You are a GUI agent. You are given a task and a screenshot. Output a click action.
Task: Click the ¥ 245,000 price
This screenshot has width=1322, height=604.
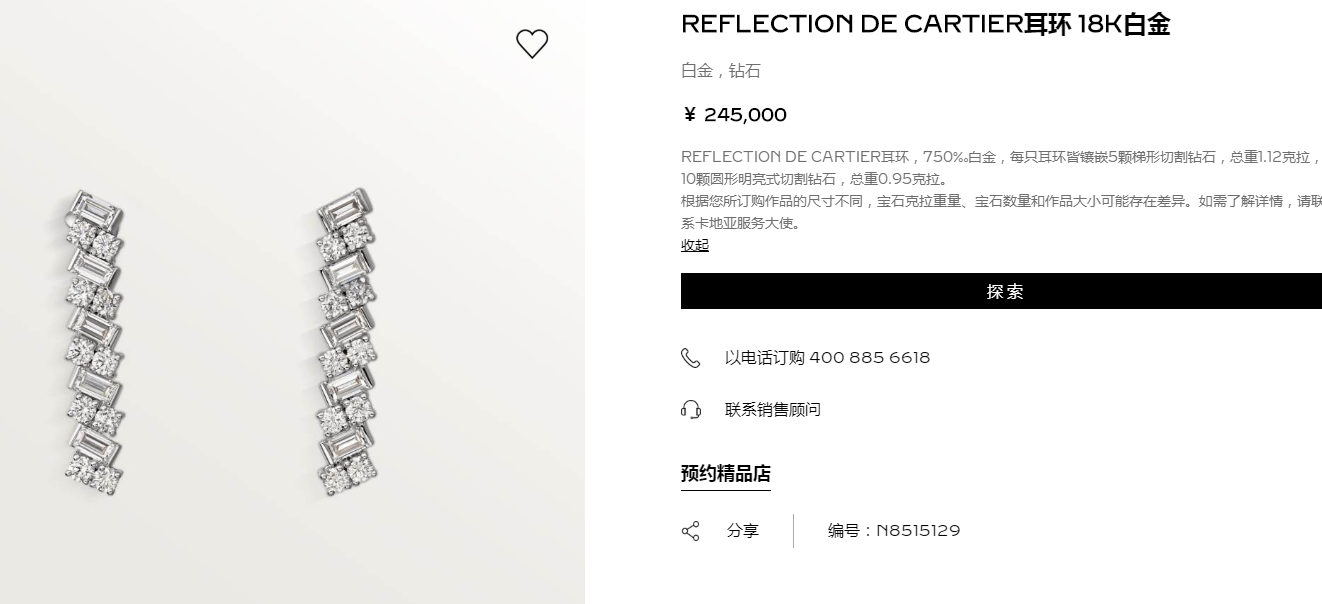pyautogui.click(x=734, y=115)
